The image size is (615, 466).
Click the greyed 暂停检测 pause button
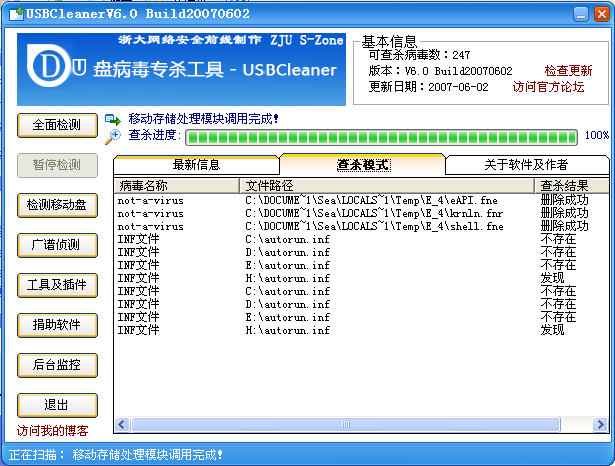point(57,165)
